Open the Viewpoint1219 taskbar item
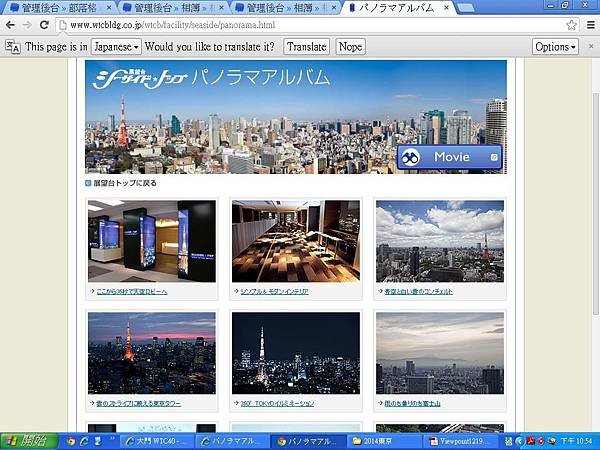This screenshot has height=450, width=600. point(461,441)
